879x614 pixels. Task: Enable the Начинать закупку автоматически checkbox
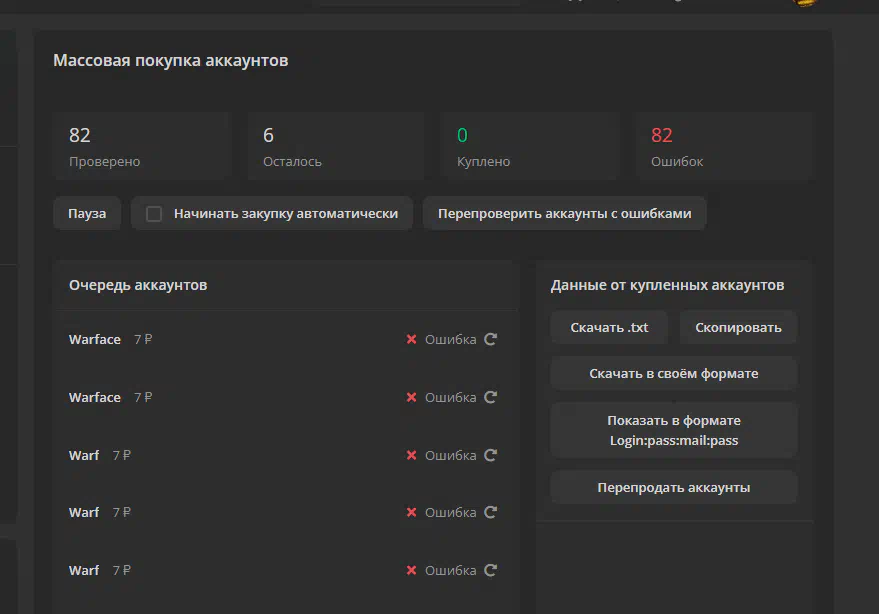coord(154,214)
